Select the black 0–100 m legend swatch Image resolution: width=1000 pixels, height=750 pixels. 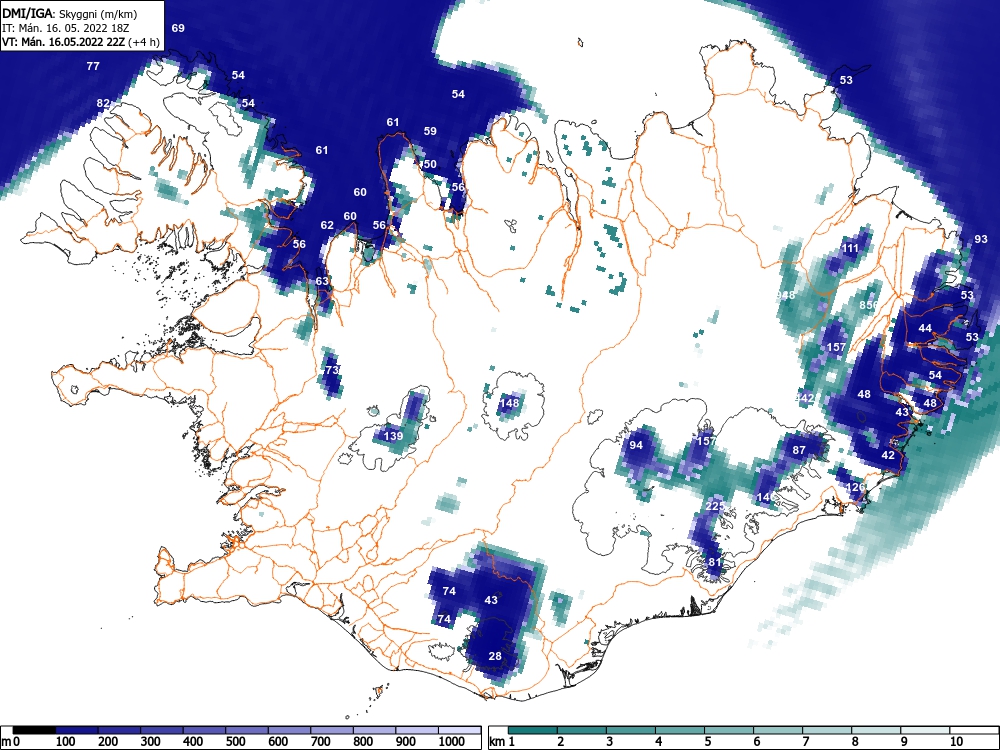click(34, 730)
